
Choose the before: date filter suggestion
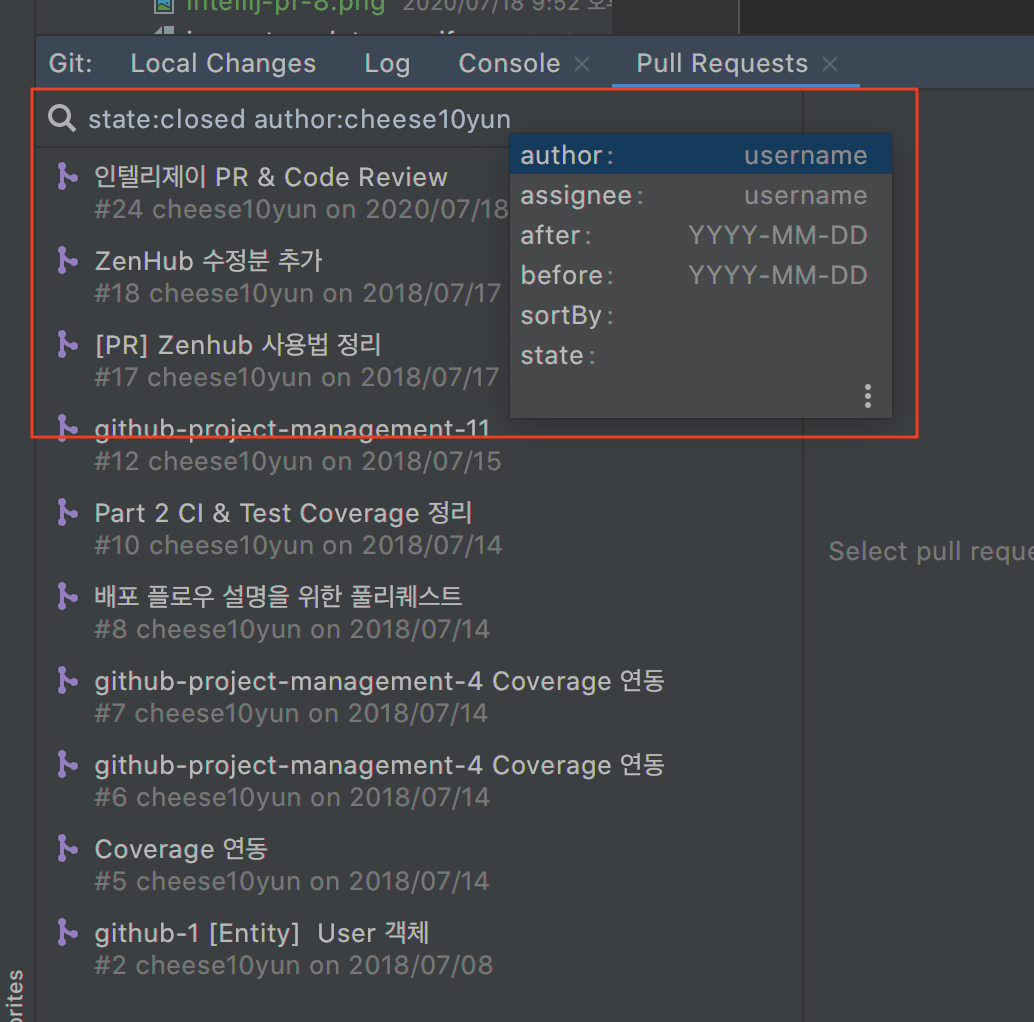click(x=700, y=275)
